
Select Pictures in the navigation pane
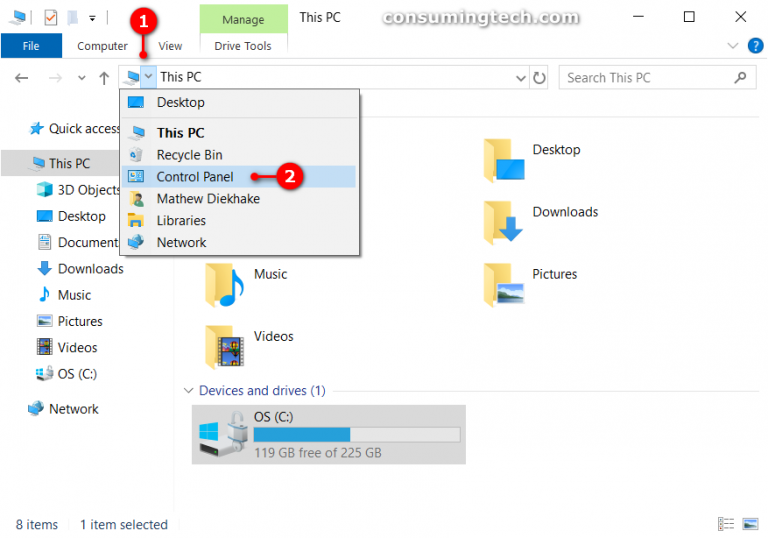(x=70, y=321)
